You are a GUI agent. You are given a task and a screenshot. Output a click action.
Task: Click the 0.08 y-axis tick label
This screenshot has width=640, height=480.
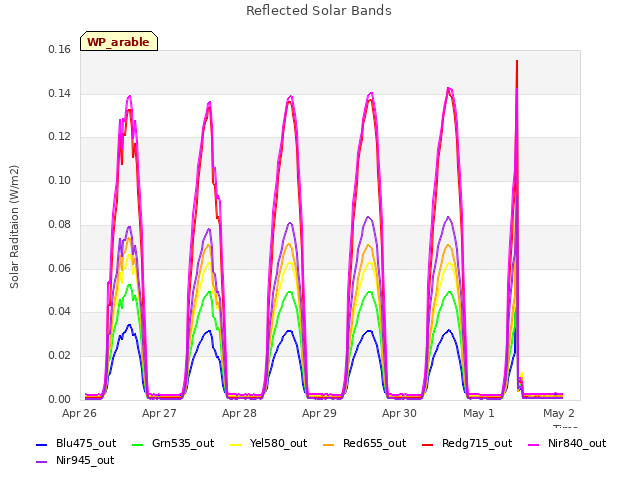coord(60,224)
